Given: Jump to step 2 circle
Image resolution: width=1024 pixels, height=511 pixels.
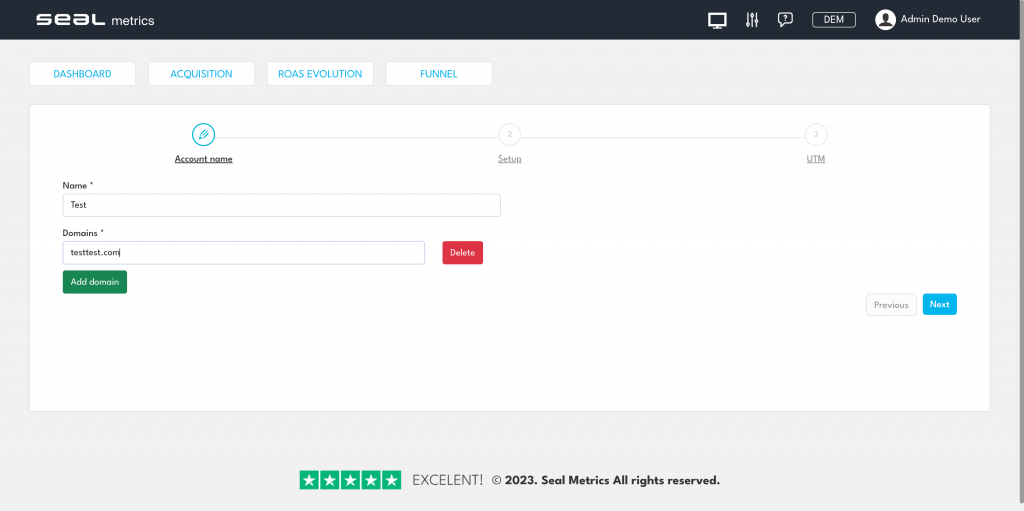Looking at the screenshot, I should coord(509,134).
